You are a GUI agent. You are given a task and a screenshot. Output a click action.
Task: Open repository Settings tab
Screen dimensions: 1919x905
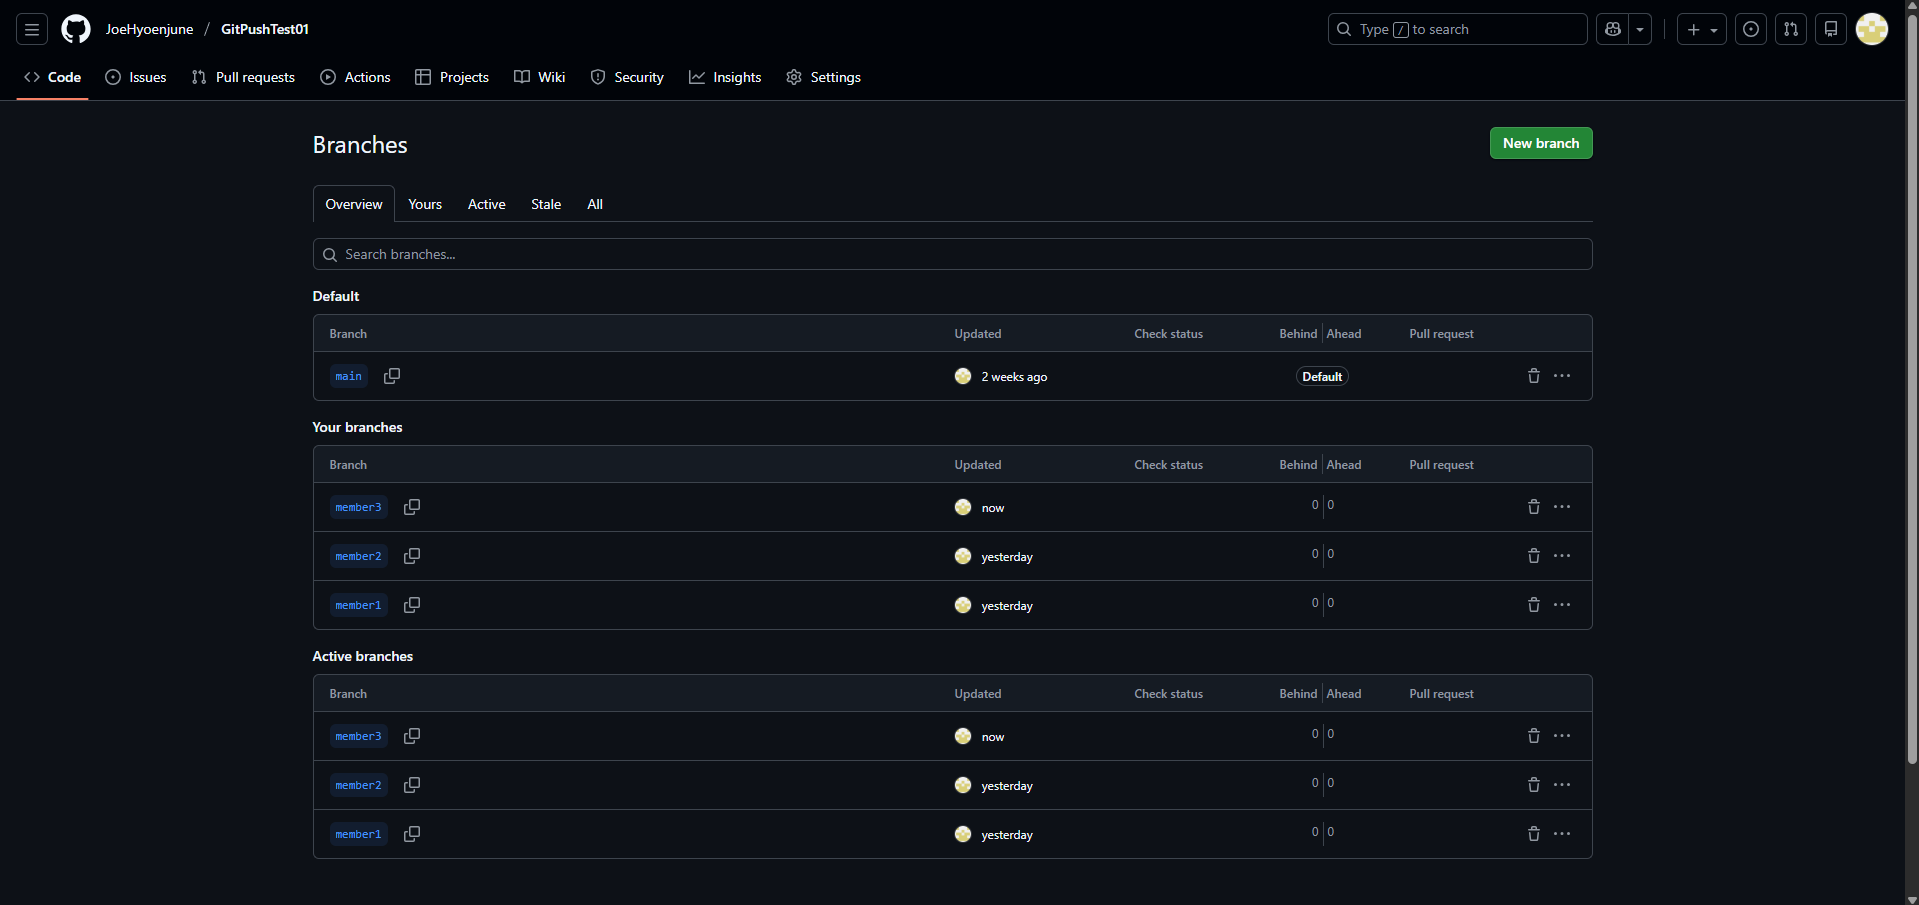(x=823, y=77)
